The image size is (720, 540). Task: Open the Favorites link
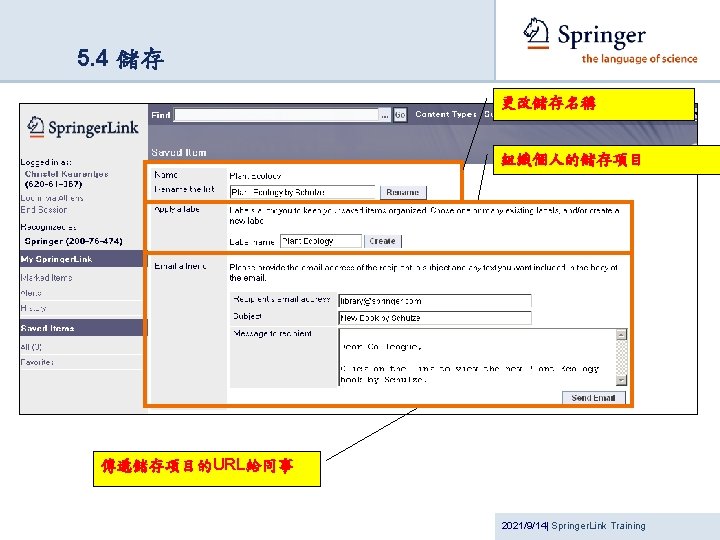37,362
